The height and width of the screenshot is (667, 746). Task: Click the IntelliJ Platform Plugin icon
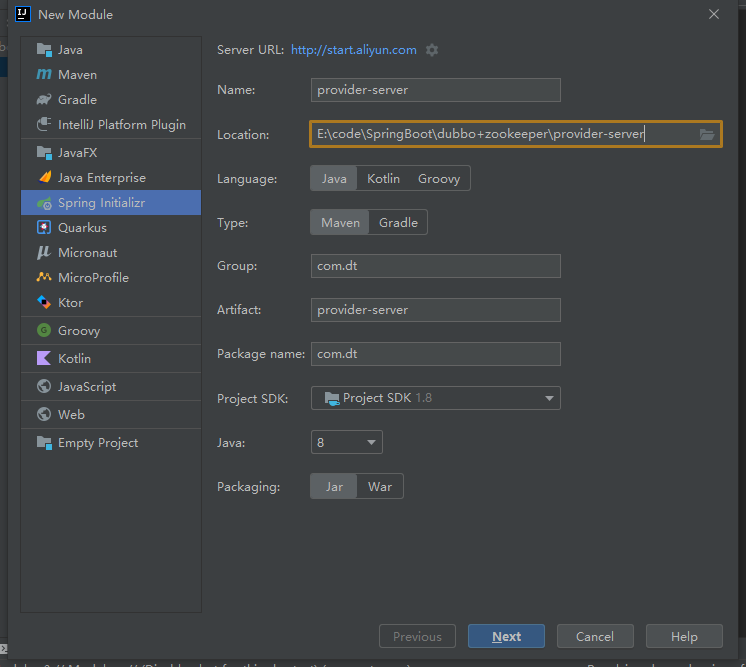(x=44, y=124)
